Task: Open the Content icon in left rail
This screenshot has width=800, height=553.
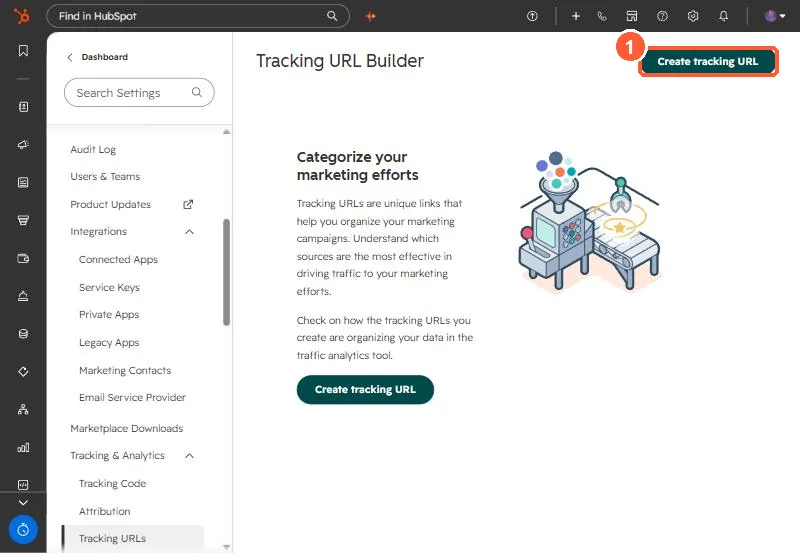Action: (23, 183)
